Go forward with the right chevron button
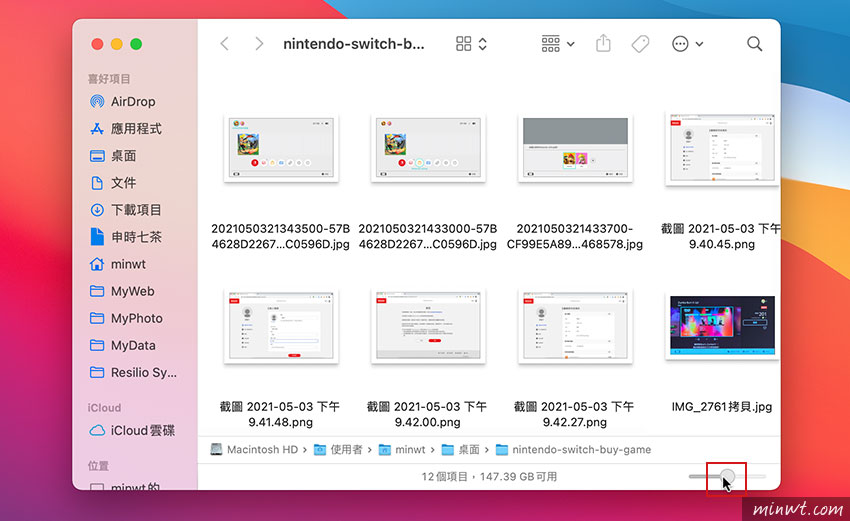The image size is (850, 521). coord(259,44)
